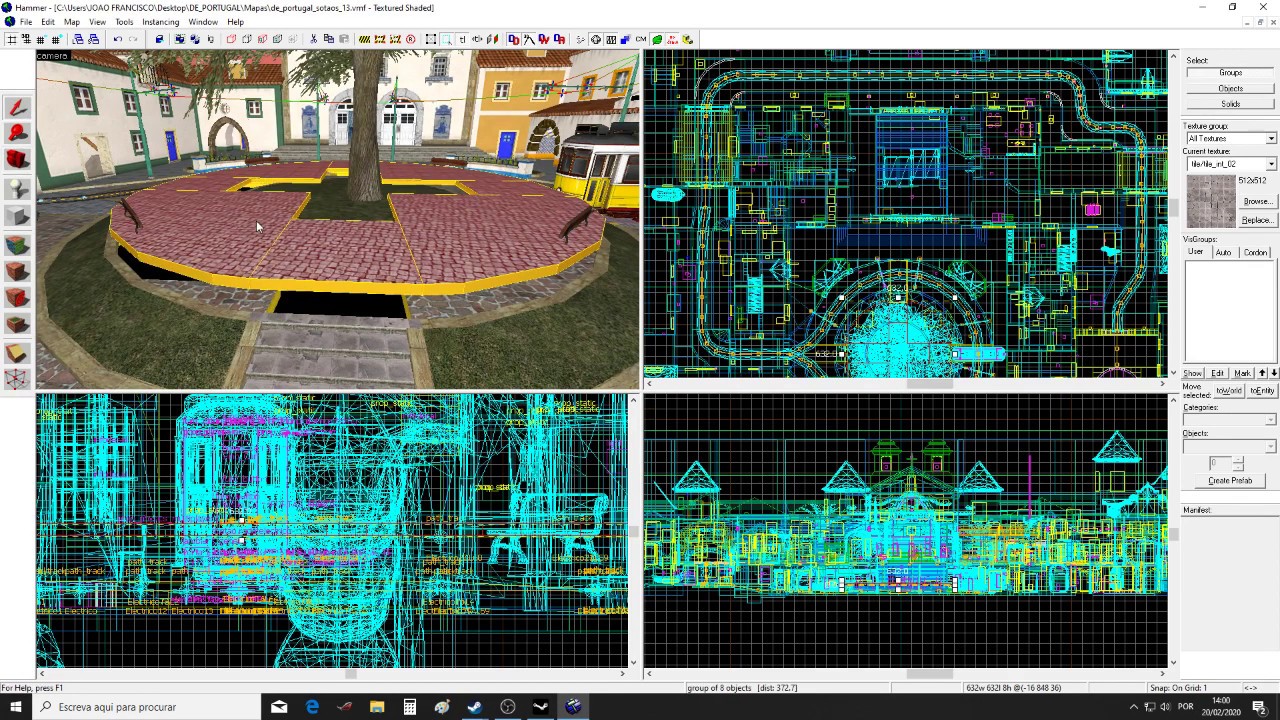Select the Apply Decals tool
This screenshot has width=1280, height=720.
tap(17, 298)
